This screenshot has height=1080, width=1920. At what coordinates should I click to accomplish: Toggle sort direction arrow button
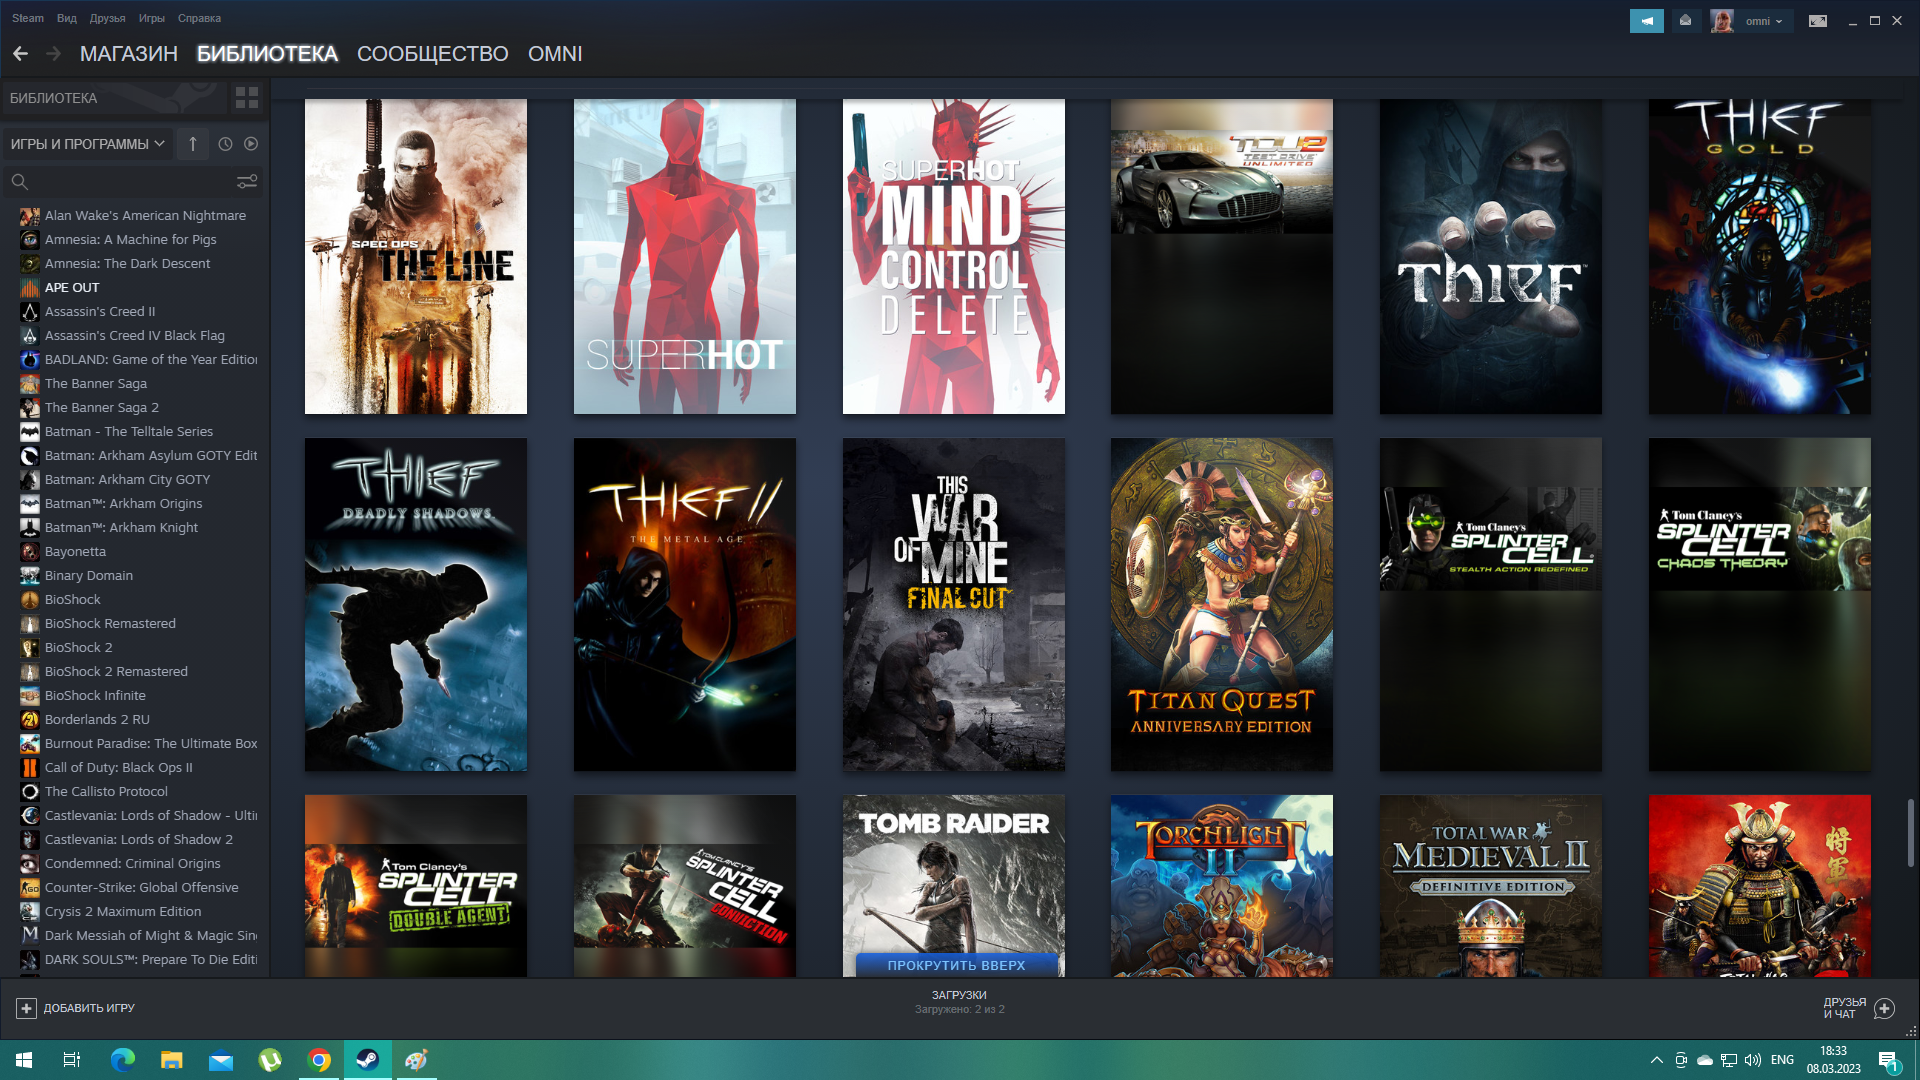tap(193, 144)
